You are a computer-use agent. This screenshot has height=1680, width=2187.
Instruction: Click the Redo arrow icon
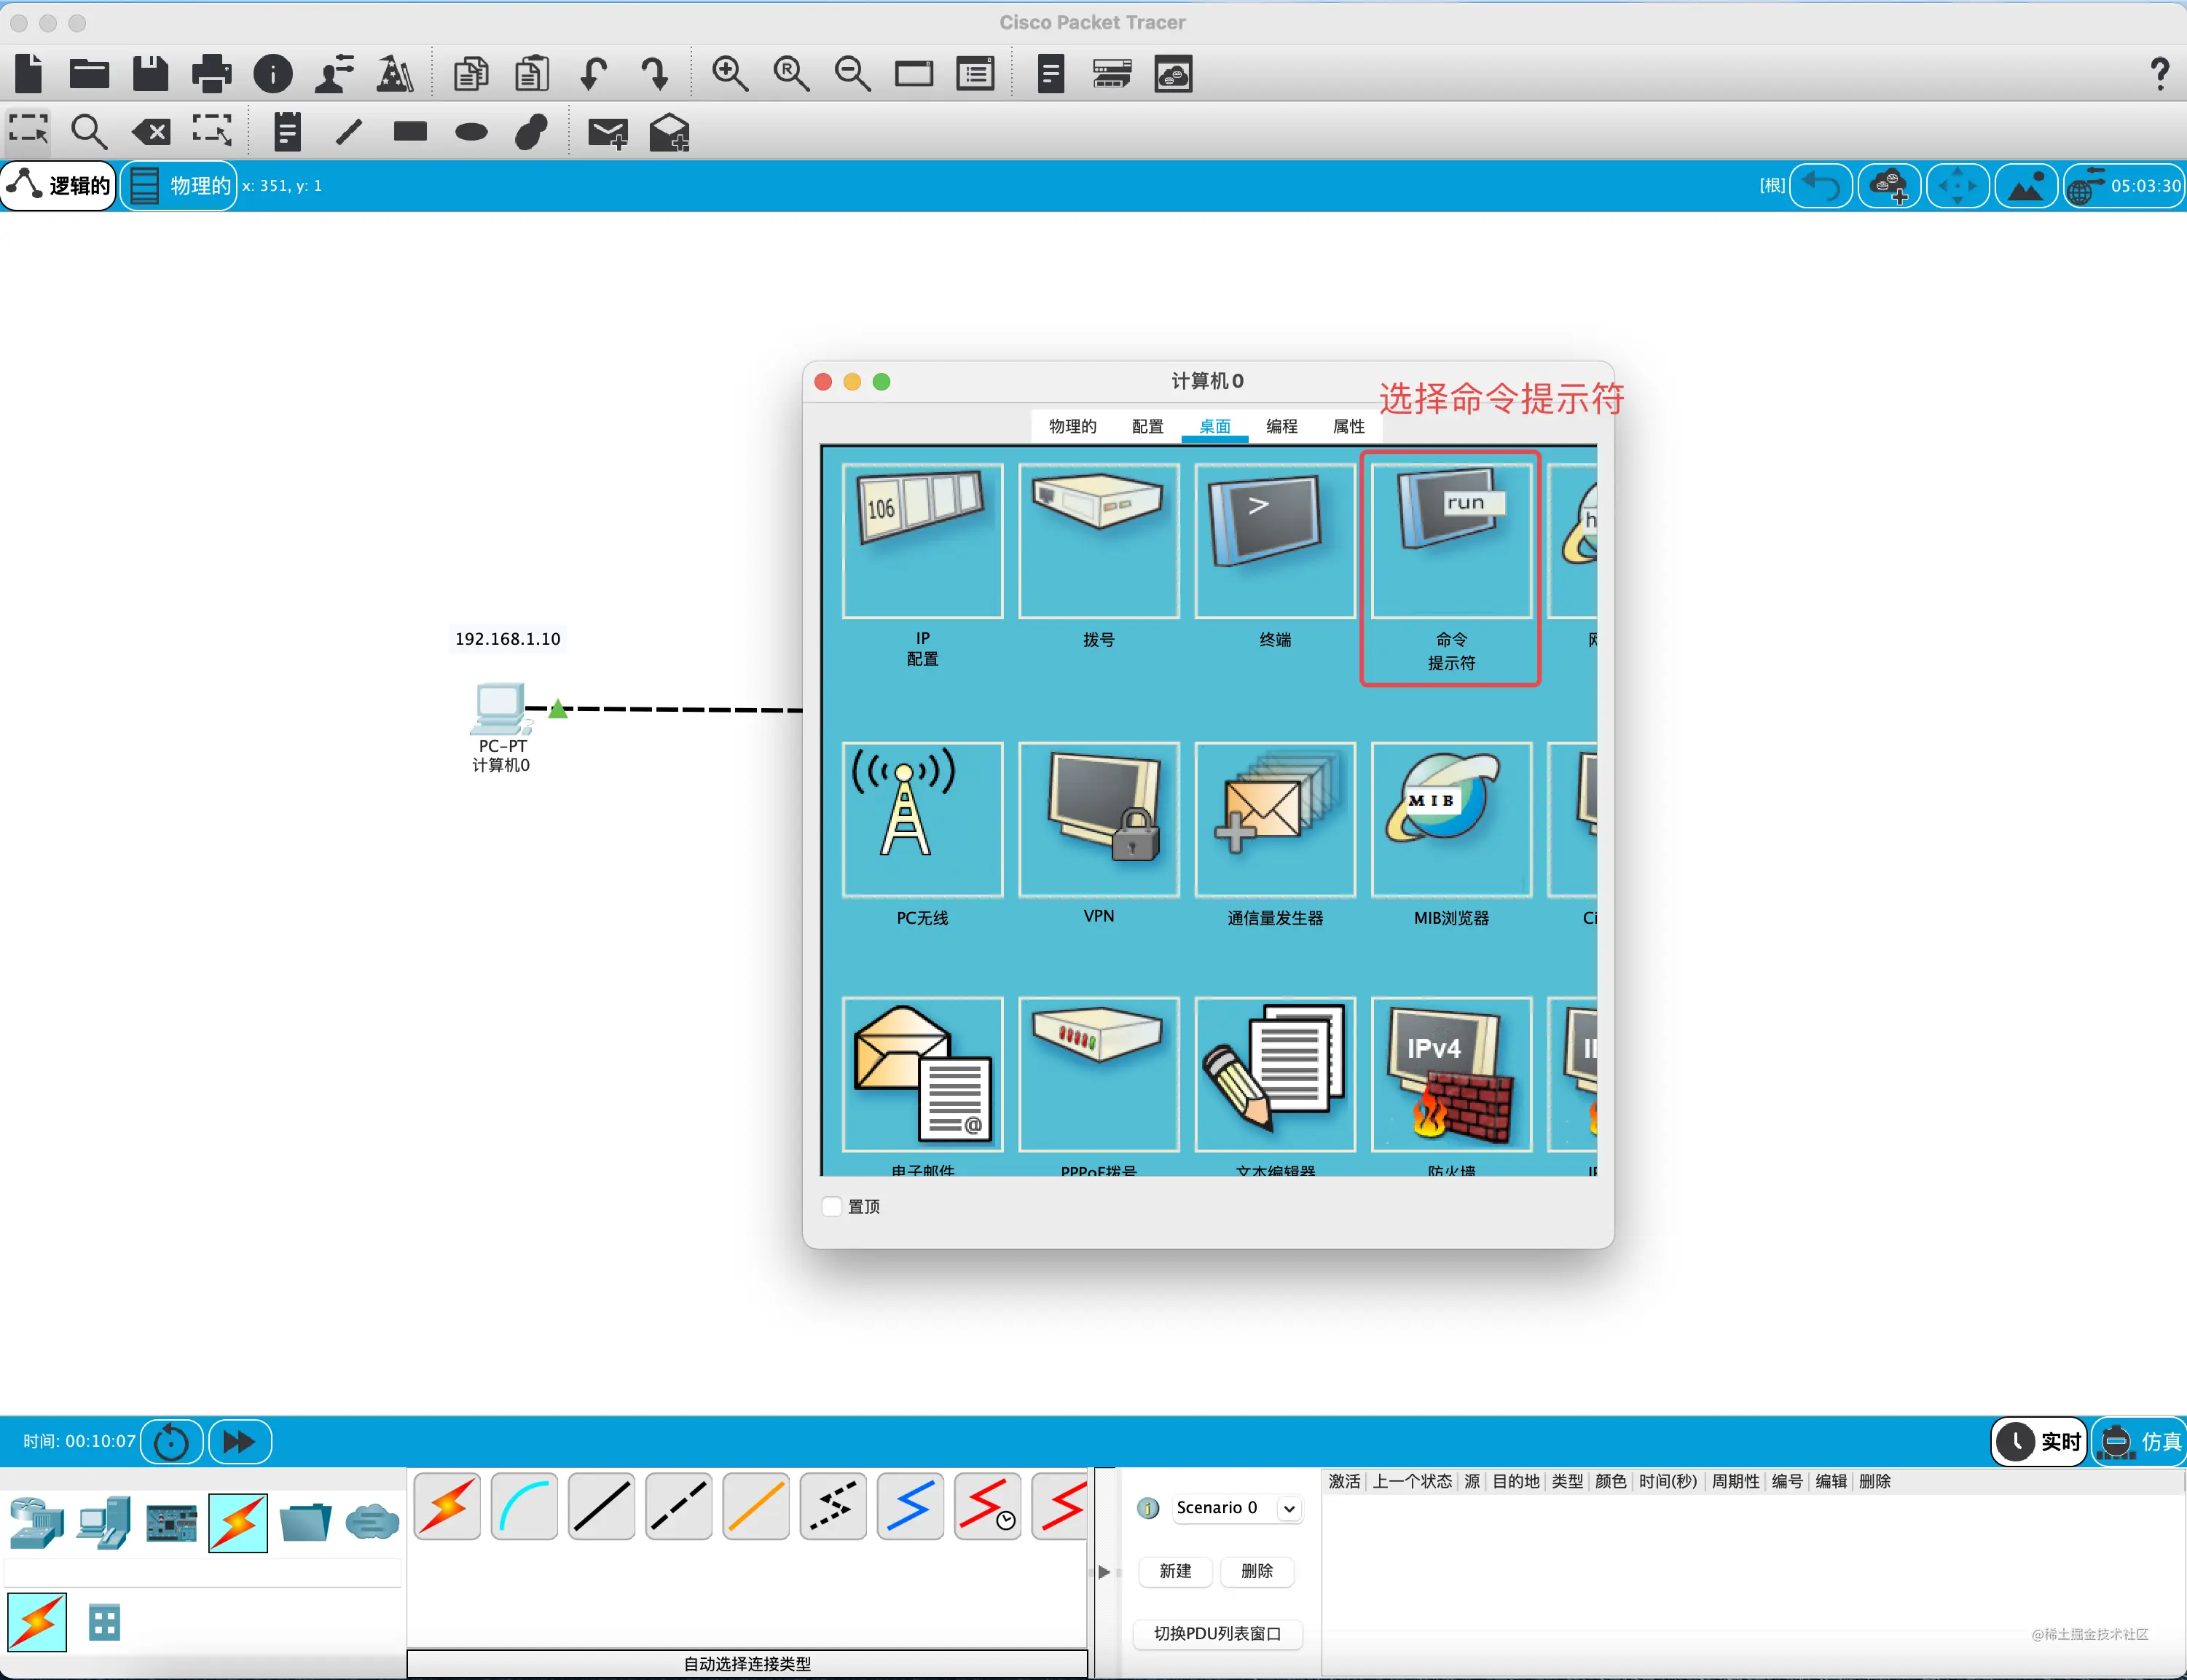[x=654, y=73]
